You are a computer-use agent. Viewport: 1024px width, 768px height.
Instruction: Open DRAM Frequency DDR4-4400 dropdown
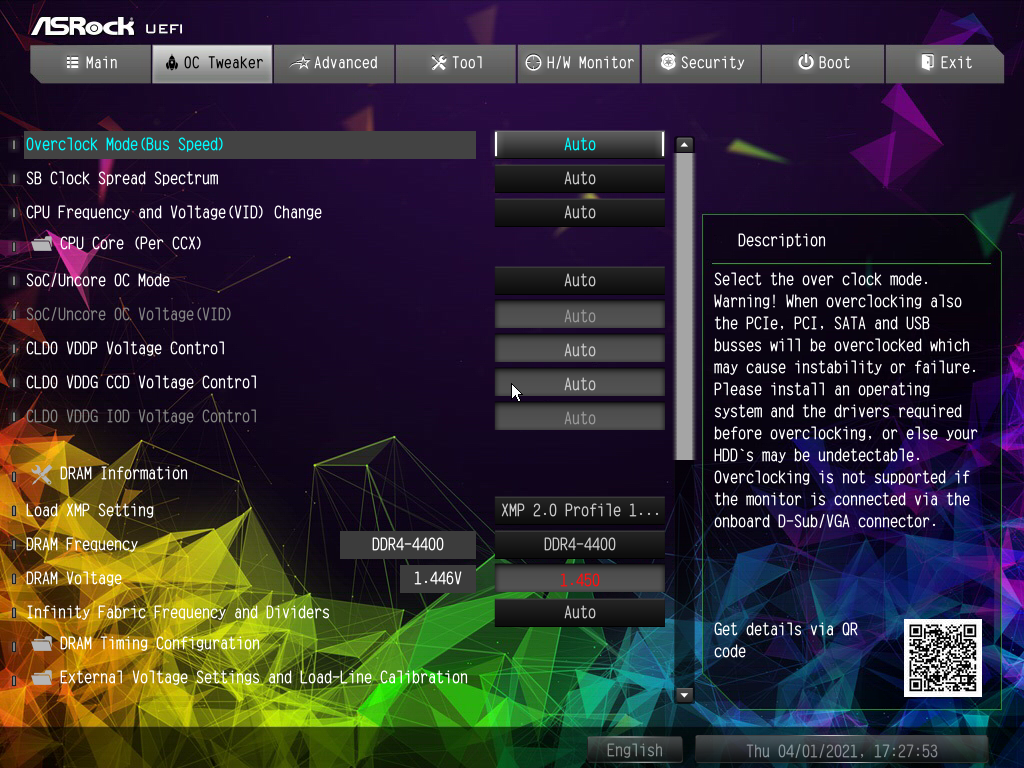(x=579, y=544)
